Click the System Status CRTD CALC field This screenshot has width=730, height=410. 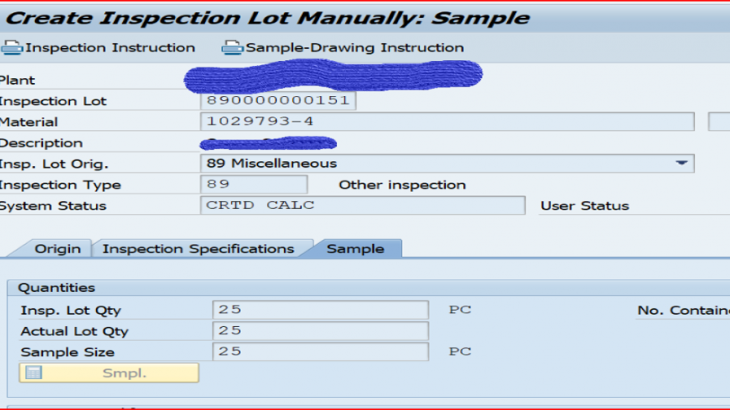coord(362,206)
